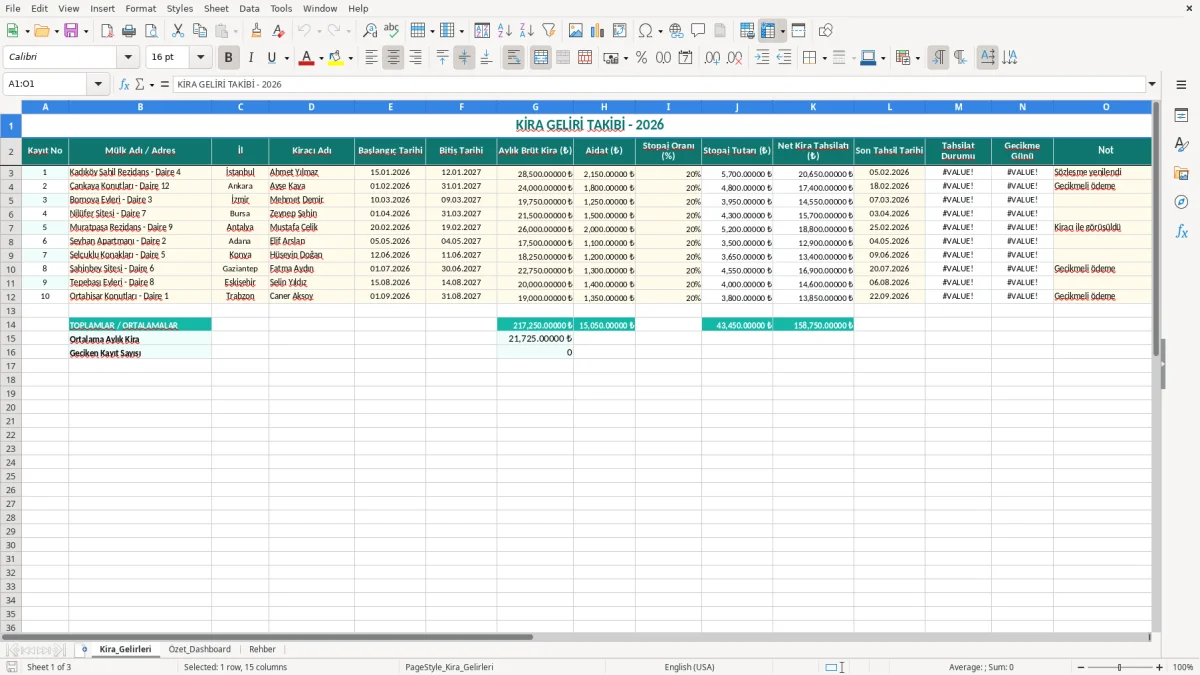The width and height of the screenshot is (1200, 675).
Task: Toggle italic formatting
Action: pyautogui.click(x=251, y=58)
